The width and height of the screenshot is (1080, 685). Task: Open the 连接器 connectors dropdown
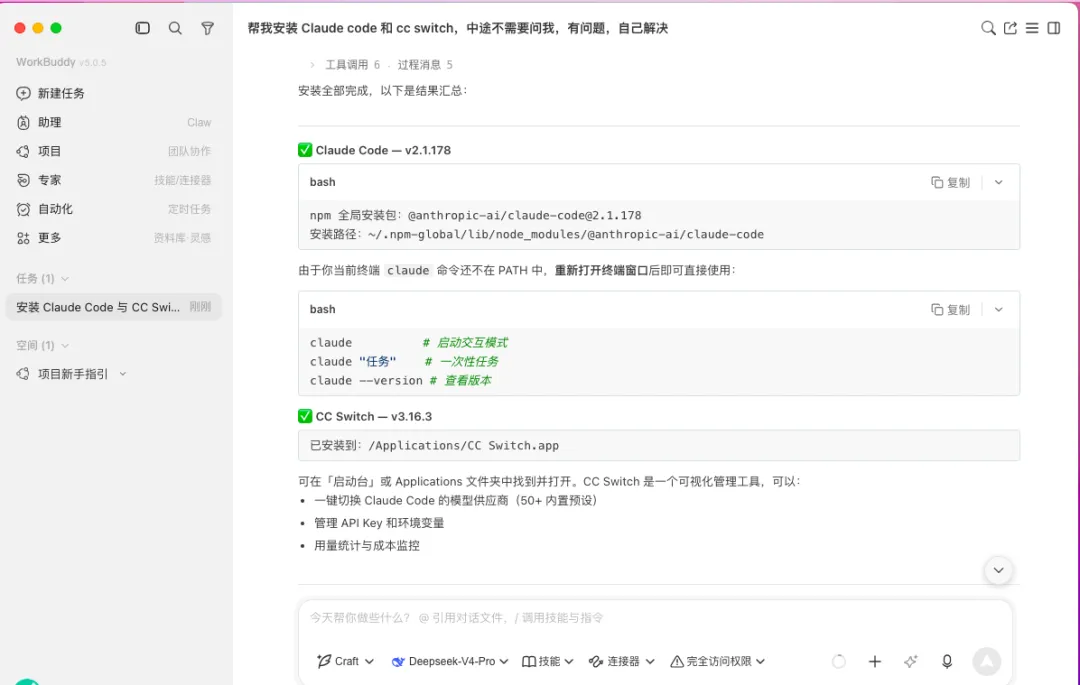621,662
